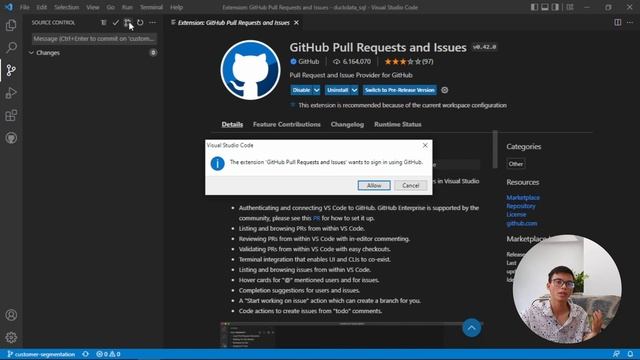Open the github.com resource link

pyautogui.click(x=522, y=223)
